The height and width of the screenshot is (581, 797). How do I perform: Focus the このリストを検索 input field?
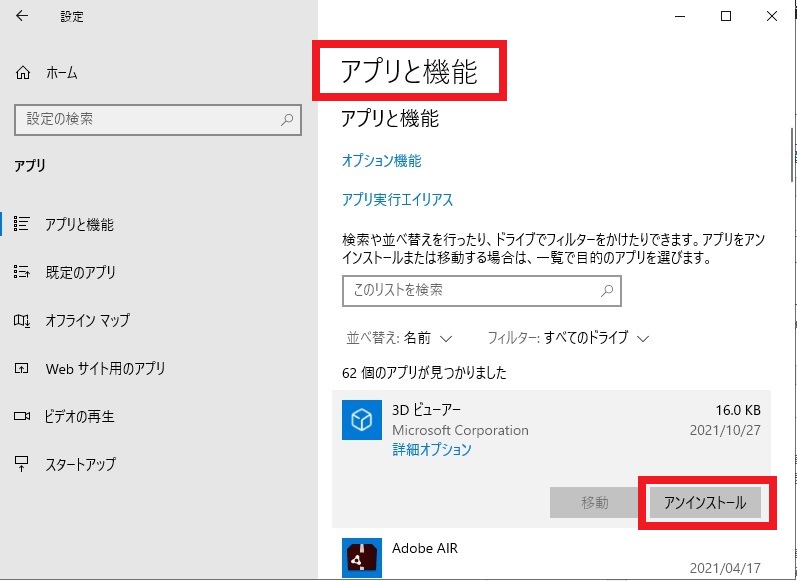click(482, 291)
